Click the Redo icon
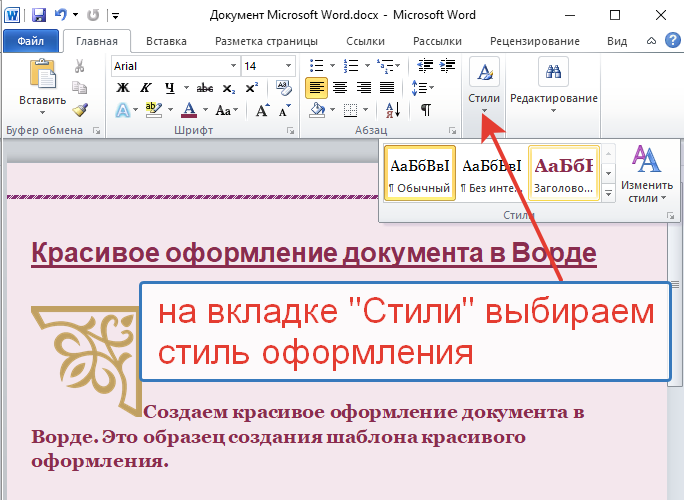This screenshot has height=500, width=684. 92,15
